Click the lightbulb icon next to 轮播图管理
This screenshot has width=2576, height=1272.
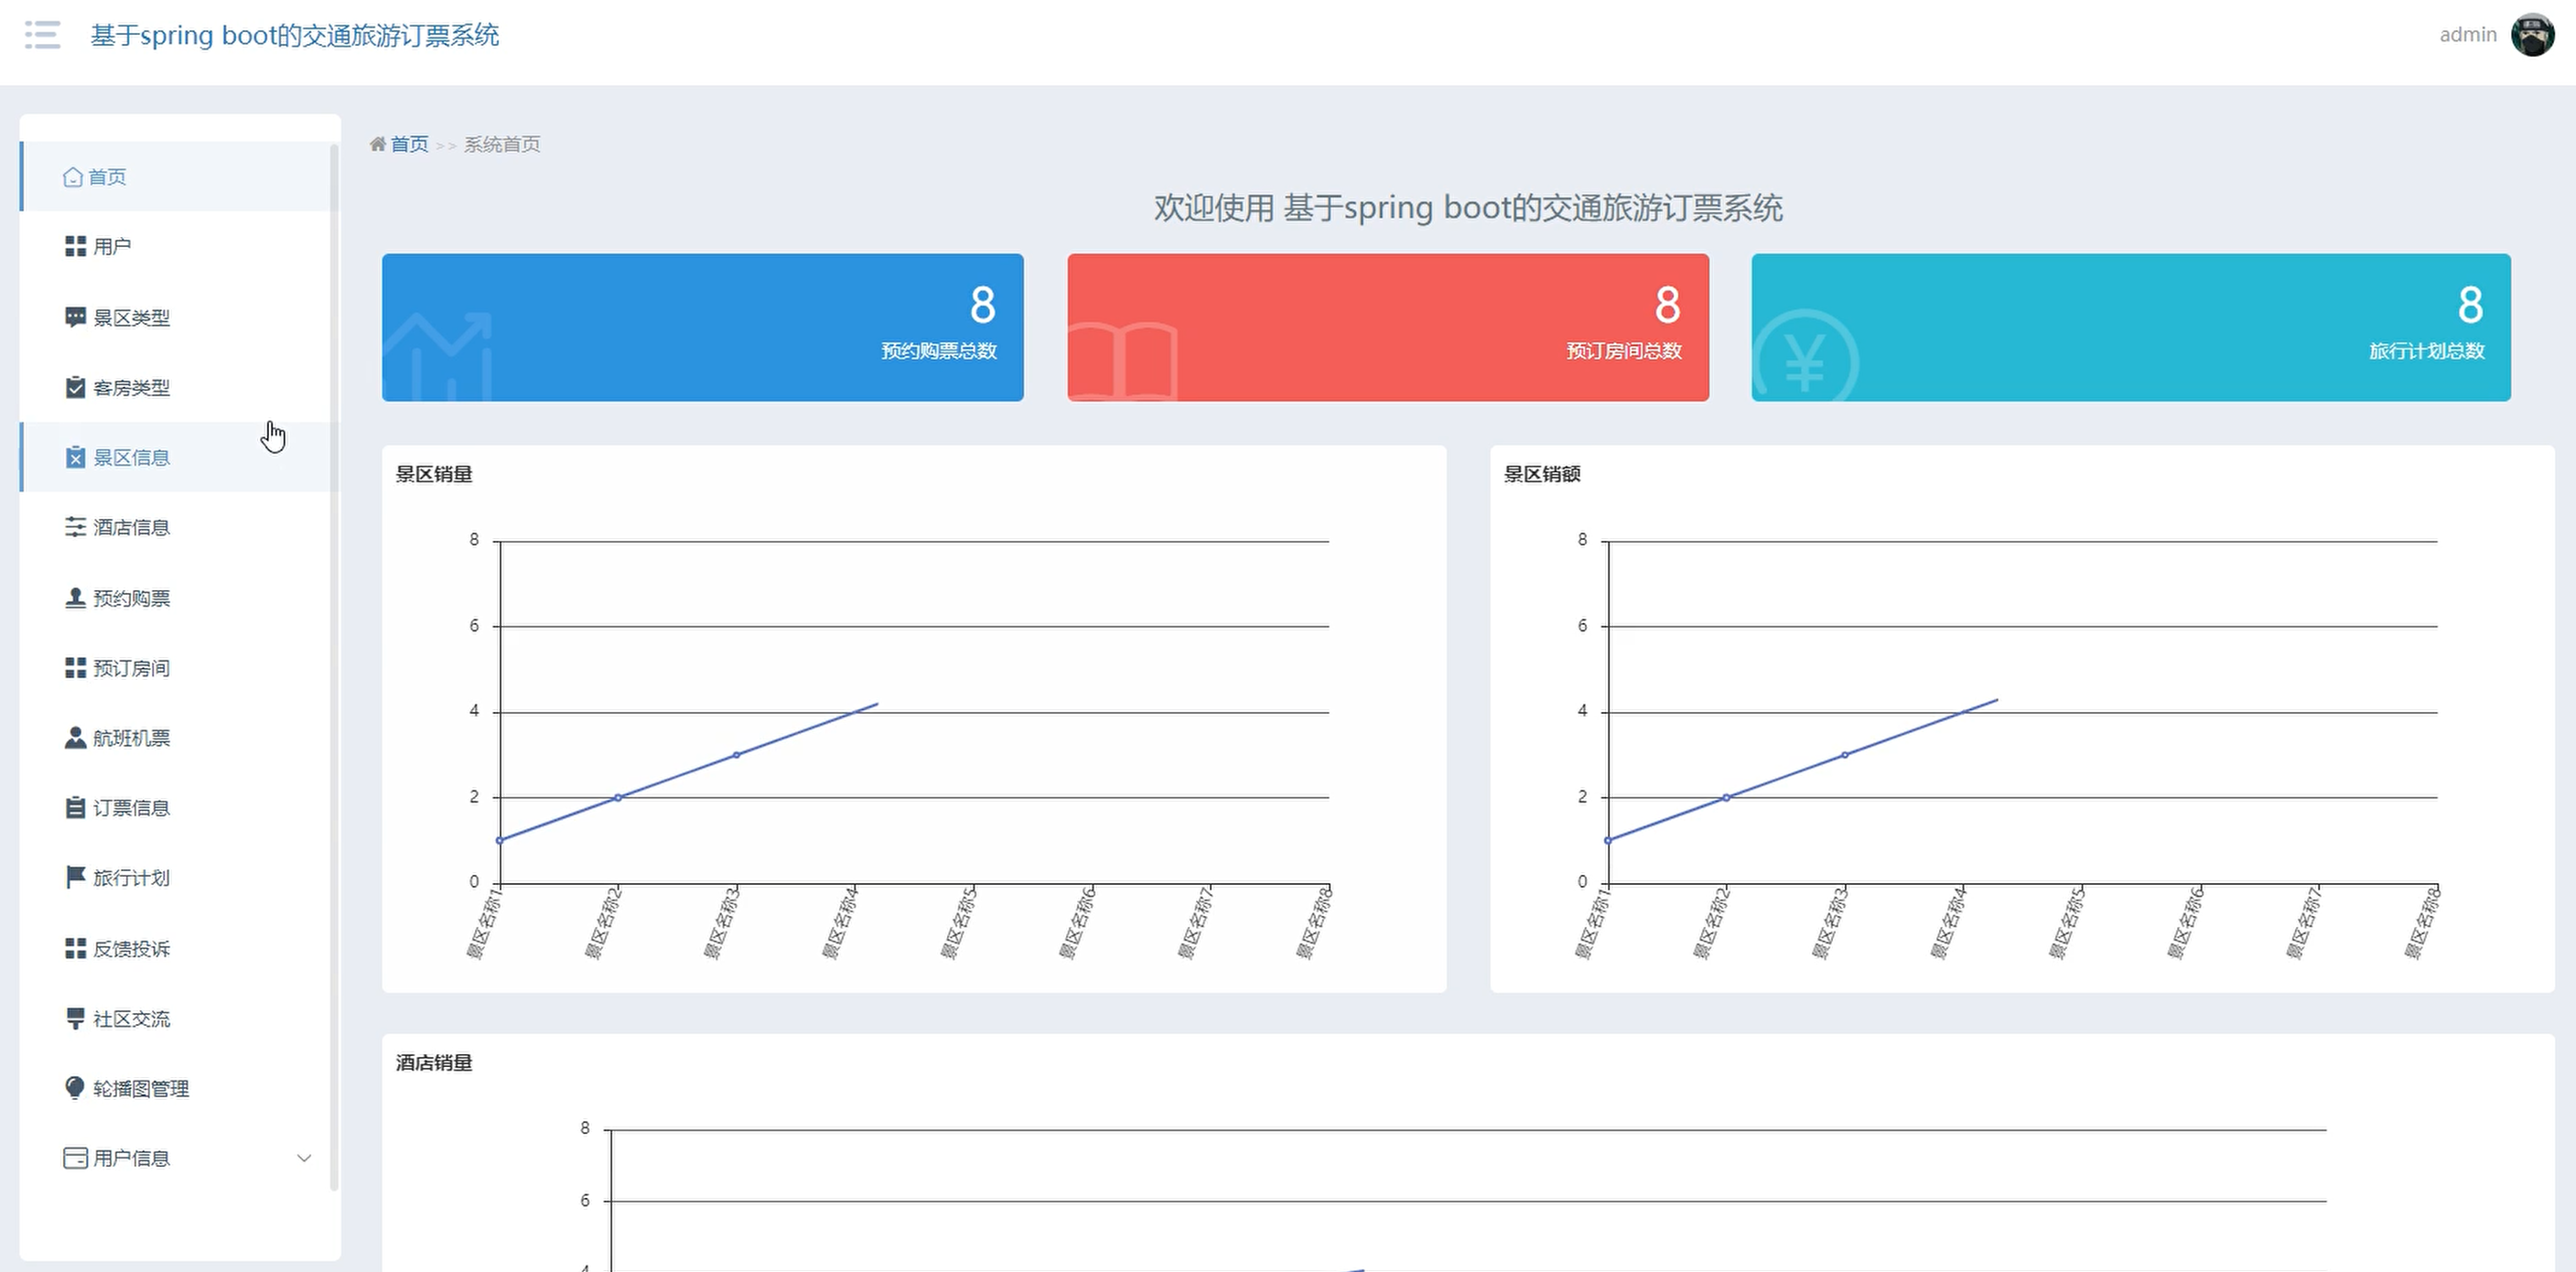tap(75, 1088)
